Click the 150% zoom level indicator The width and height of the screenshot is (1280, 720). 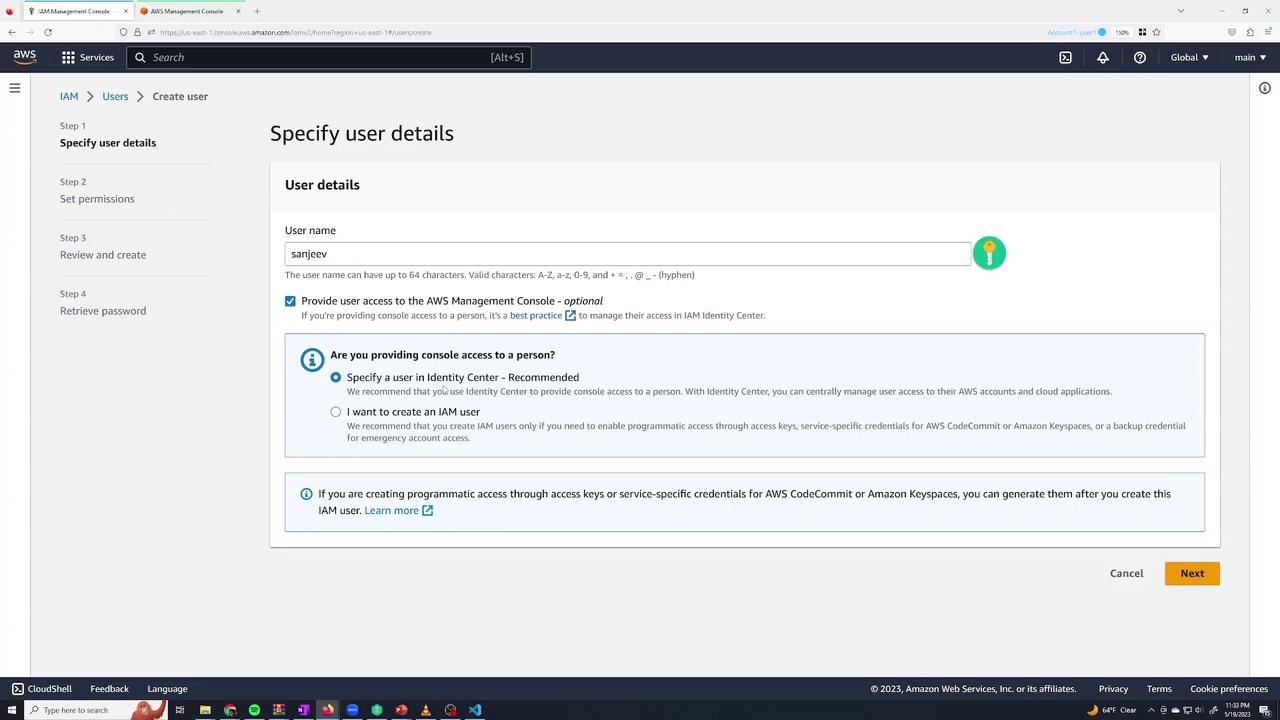[1122, 32]
